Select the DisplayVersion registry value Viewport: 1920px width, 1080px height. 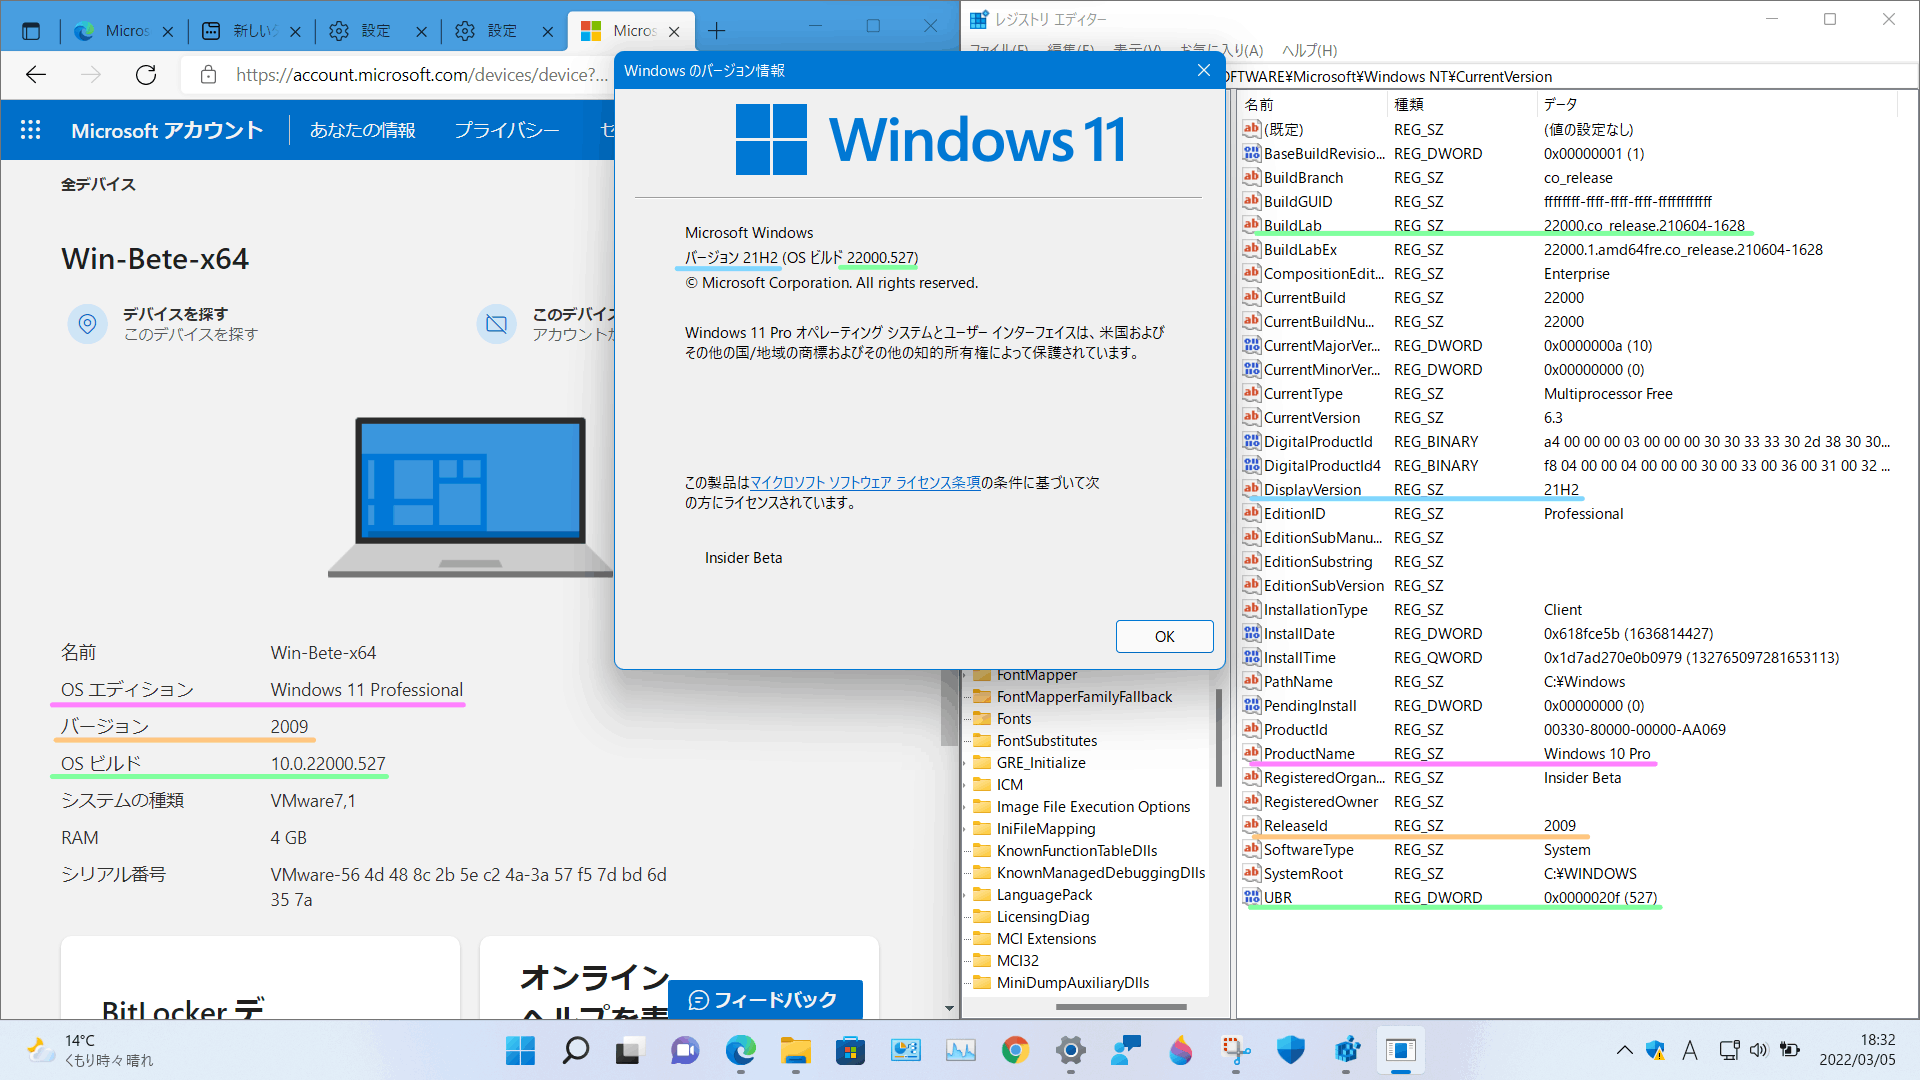tap(1311, 490)
